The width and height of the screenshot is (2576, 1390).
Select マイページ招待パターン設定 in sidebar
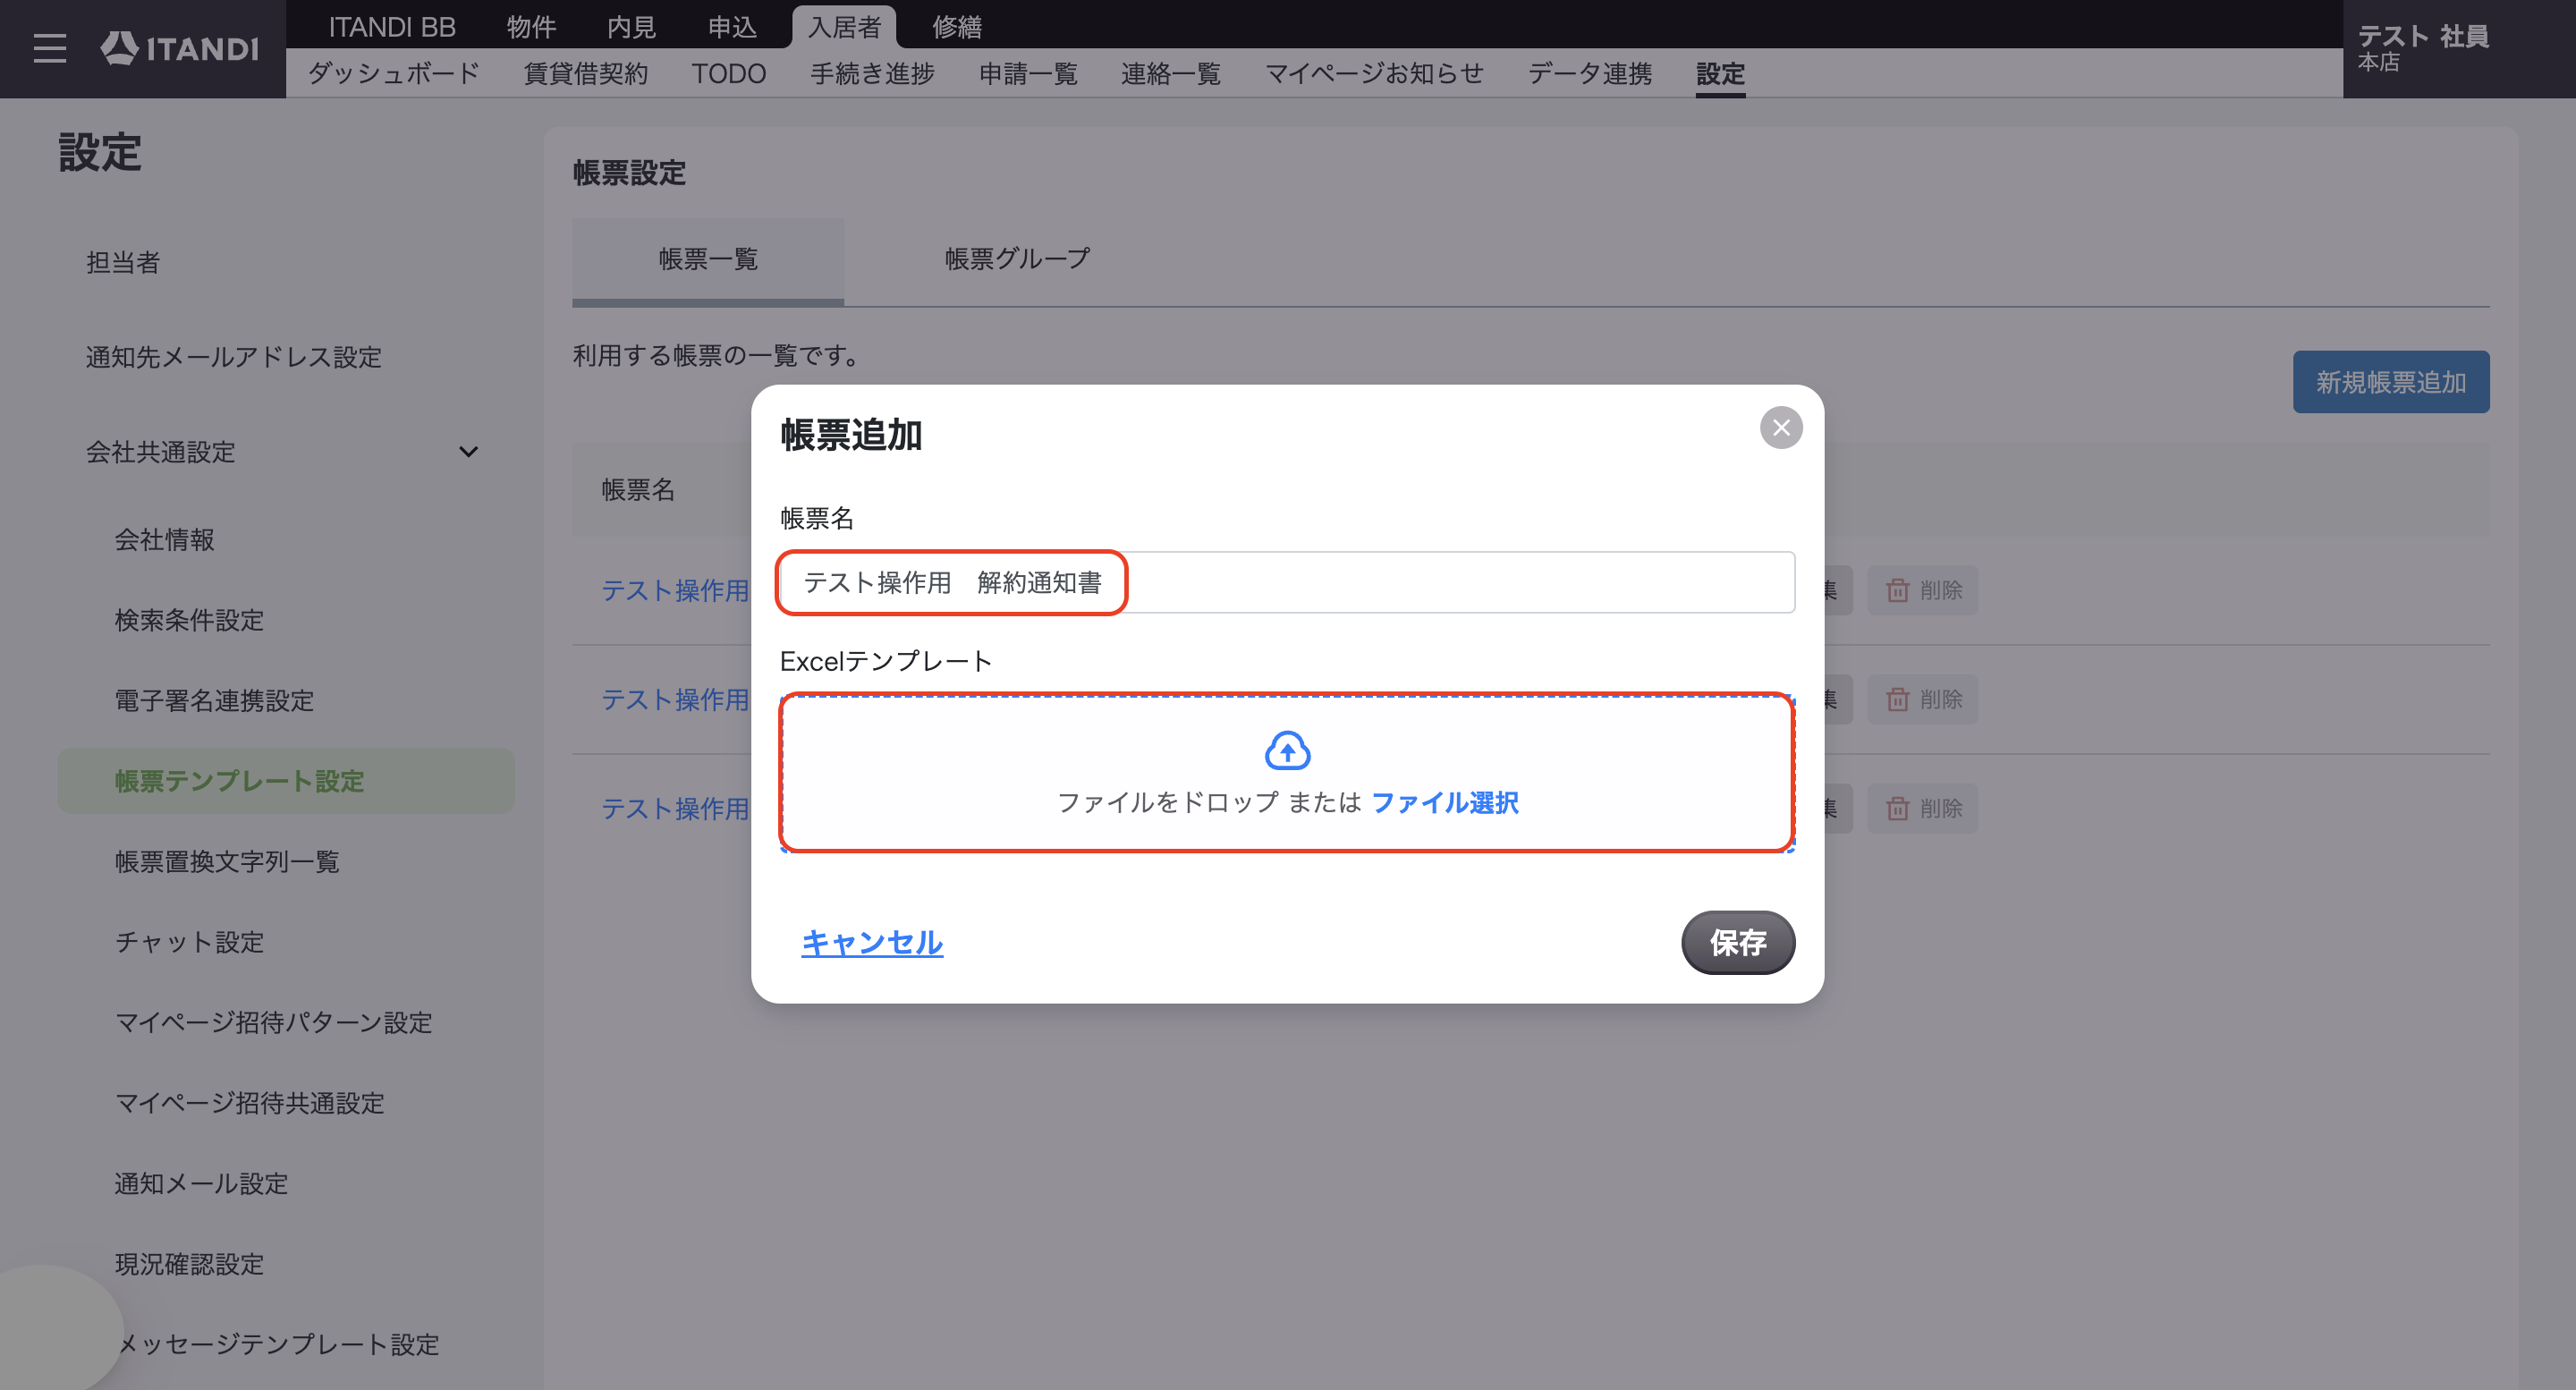(274, 1022)
